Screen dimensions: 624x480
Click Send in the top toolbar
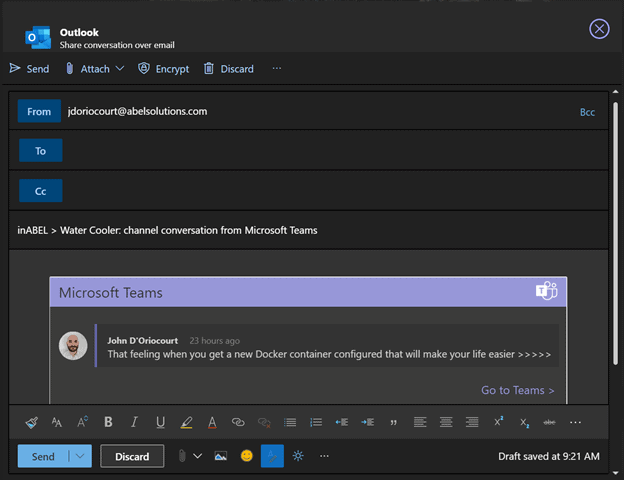(x=29, y=69)
